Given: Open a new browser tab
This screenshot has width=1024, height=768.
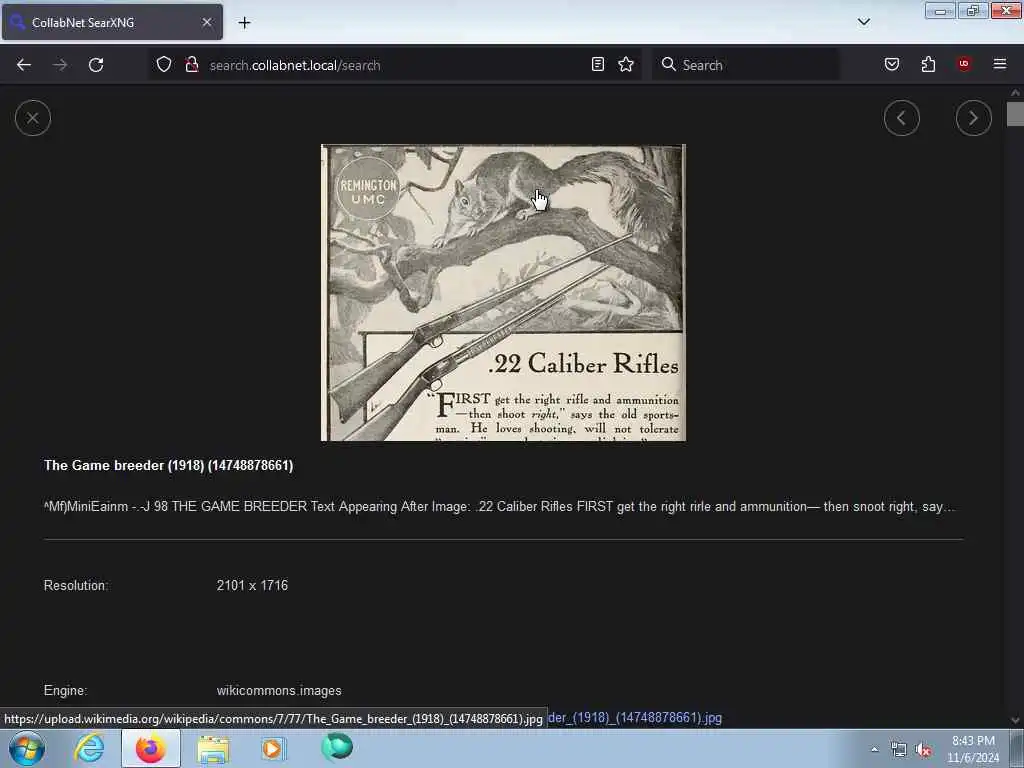Looking at the screenshot, I should coord(244,23).
